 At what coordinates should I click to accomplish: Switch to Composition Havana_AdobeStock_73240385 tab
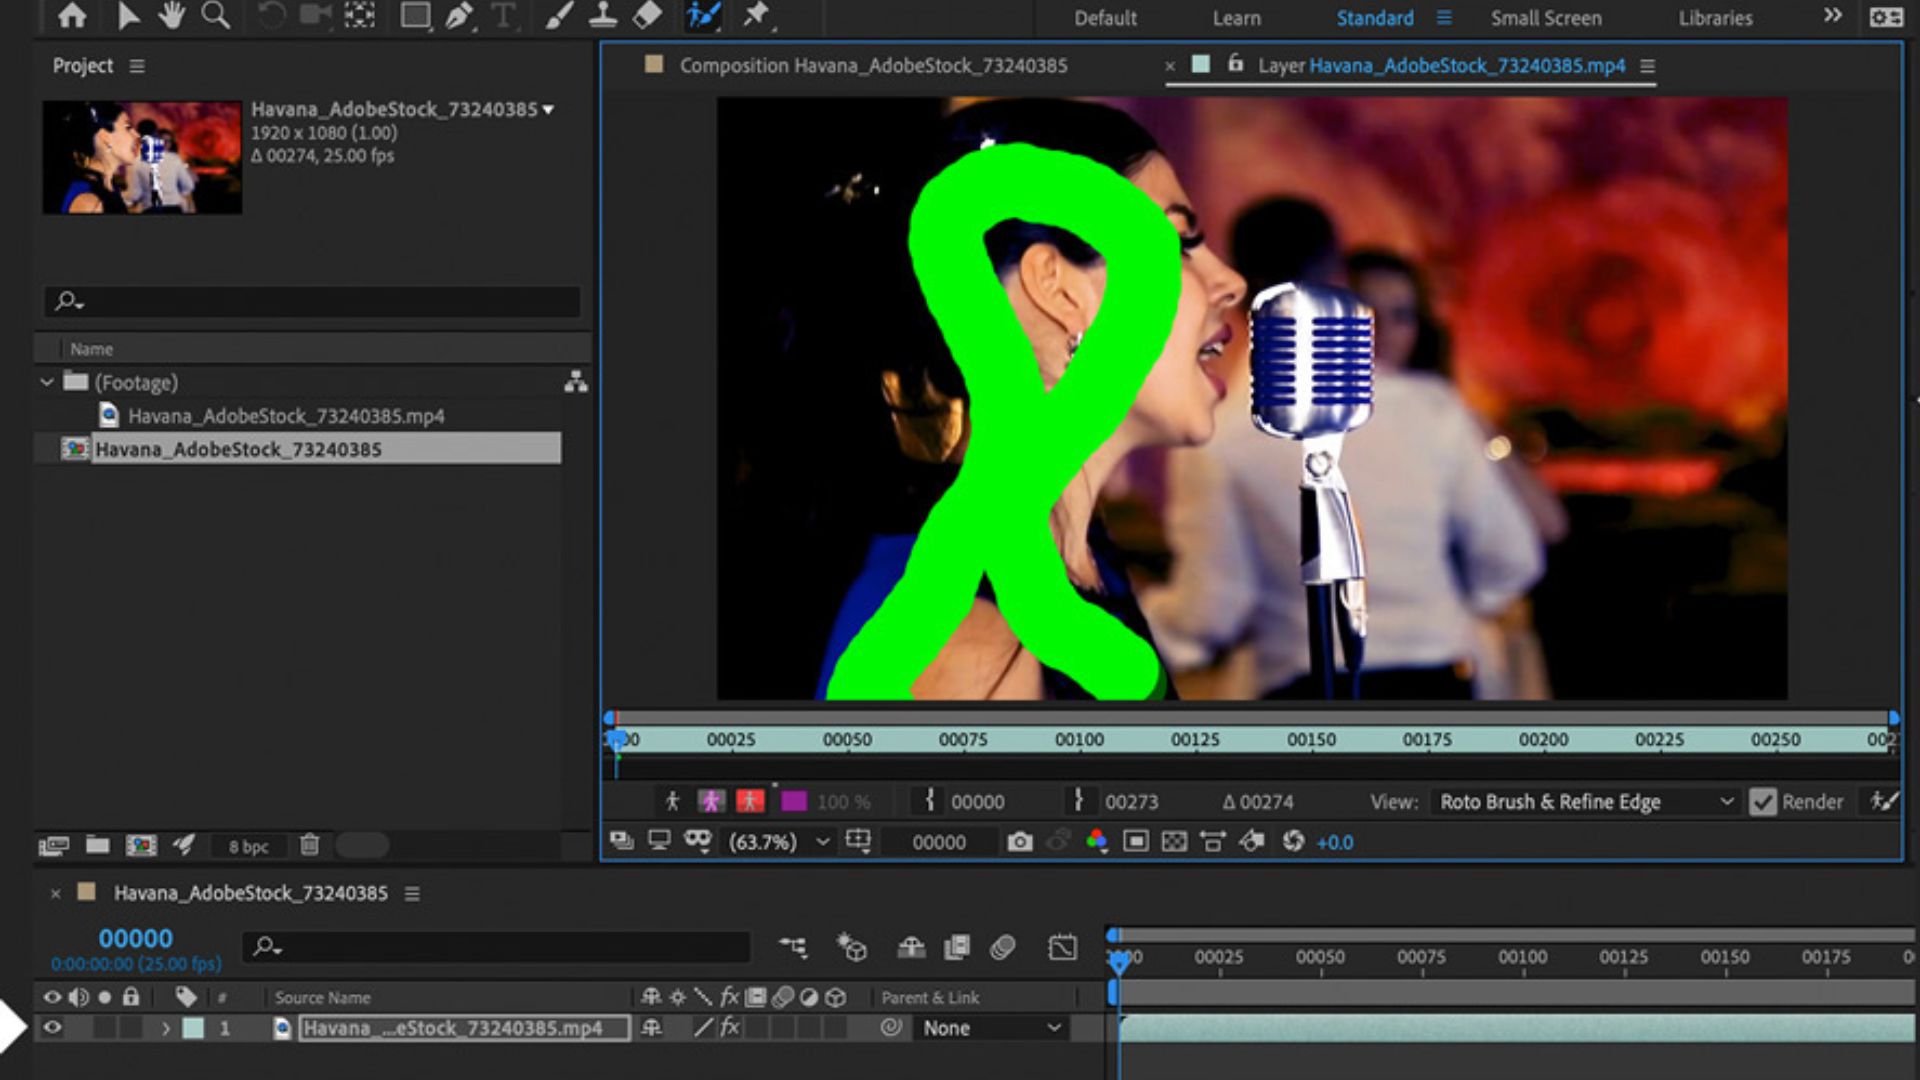pyautogui.click(x=872, y=66)
